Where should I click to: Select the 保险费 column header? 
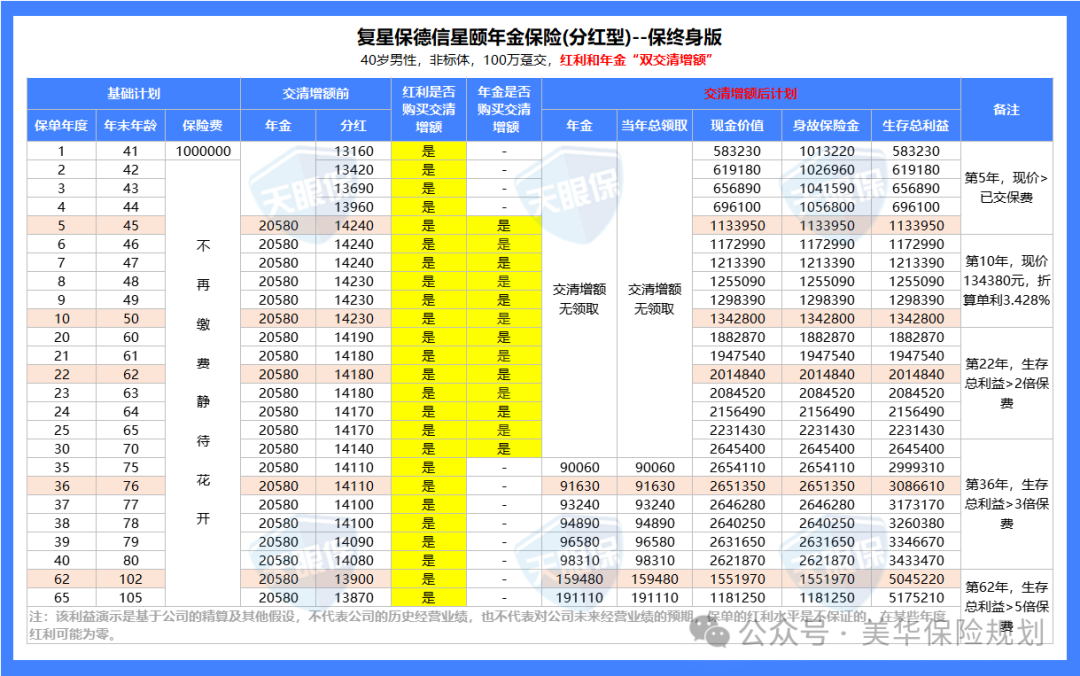point(203,126)
